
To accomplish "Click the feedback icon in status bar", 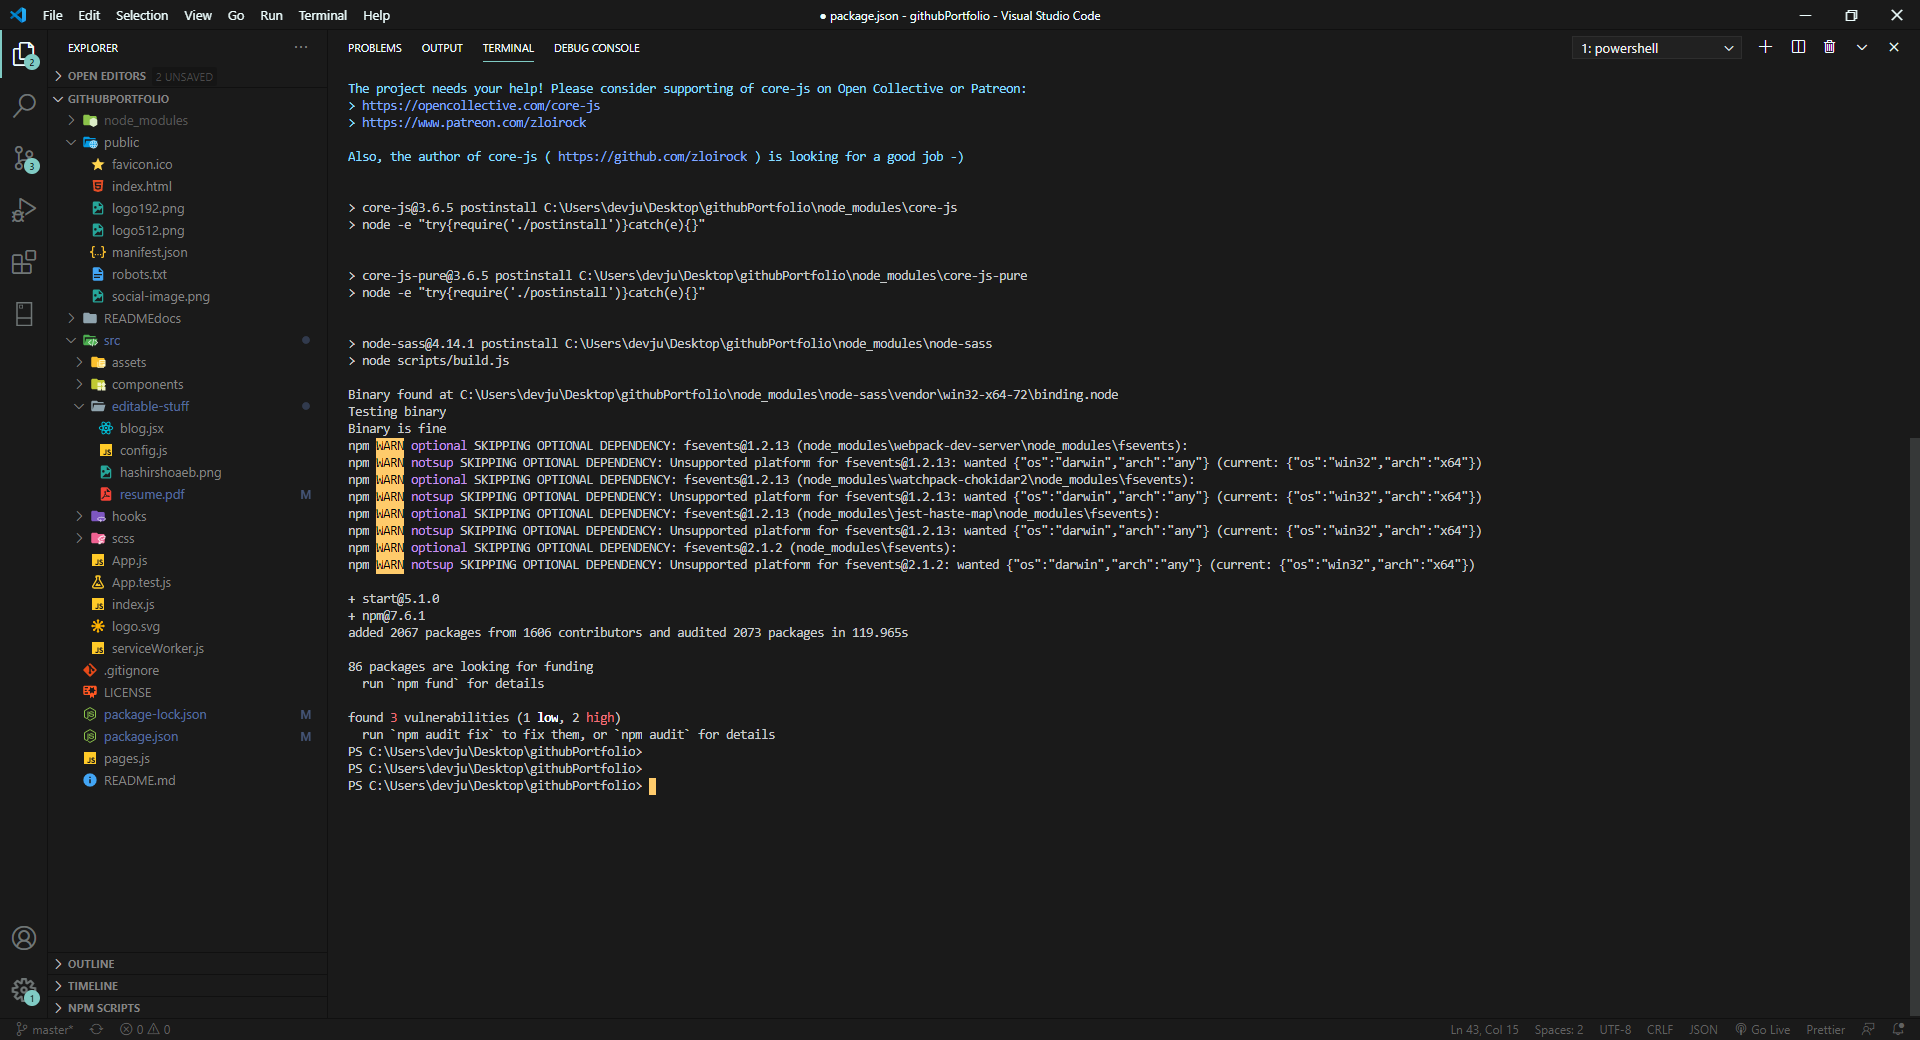I will coord(1868,1029).
